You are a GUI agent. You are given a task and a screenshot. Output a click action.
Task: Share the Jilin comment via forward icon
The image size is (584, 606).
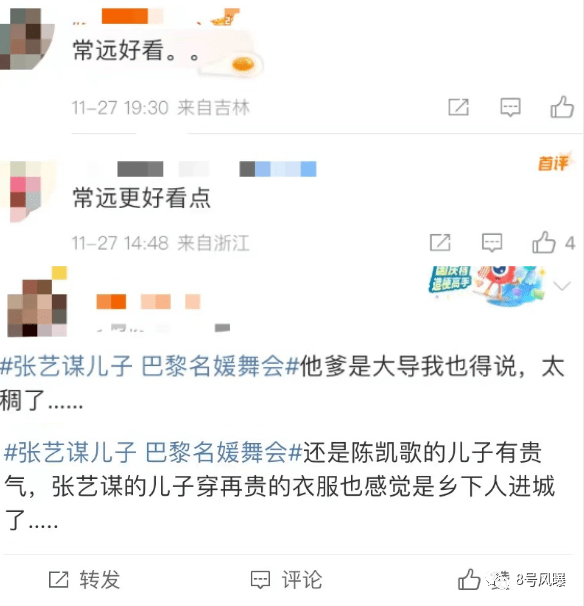[458, 107]
